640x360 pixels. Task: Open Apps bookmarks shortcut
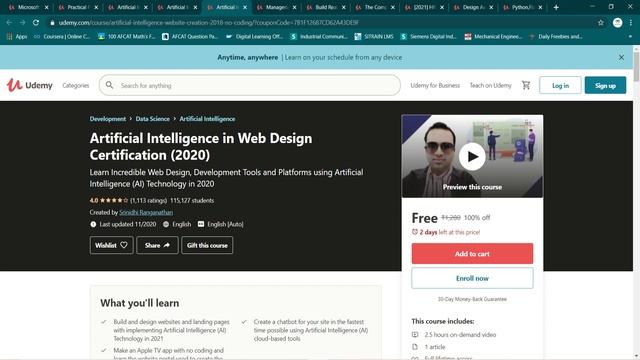click(17, 37)
